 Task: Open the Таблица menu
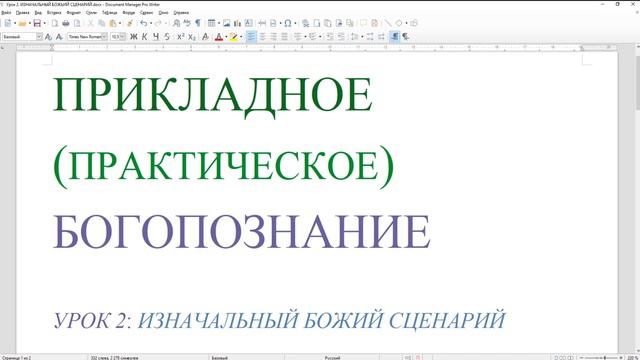tap(109, 13)
